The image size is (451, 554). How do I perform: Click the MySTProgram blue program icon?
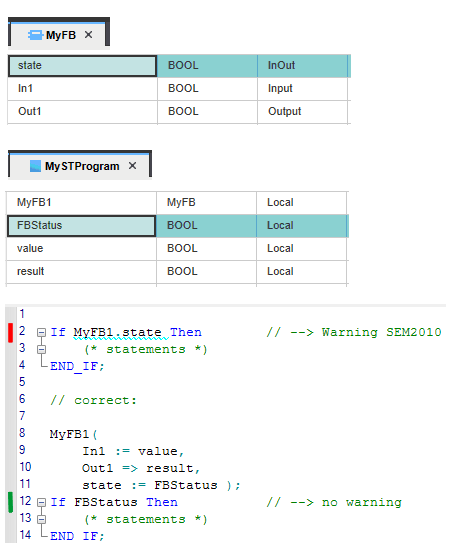[35, 166]
